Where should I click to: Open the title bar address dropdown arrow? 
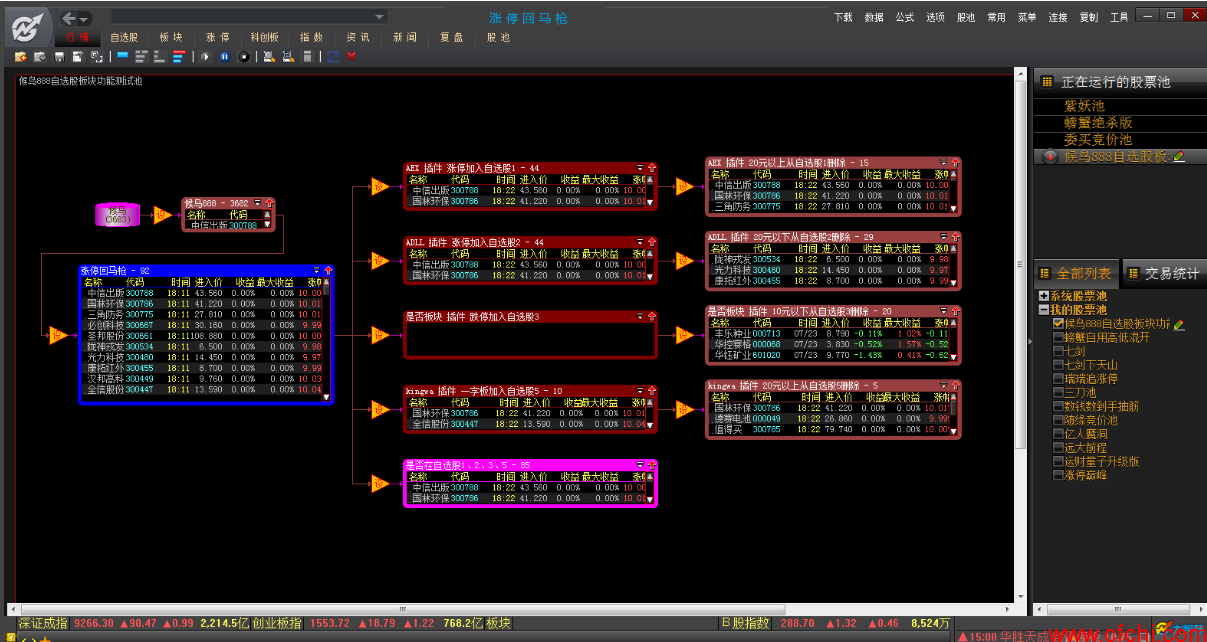coord(378,17)
